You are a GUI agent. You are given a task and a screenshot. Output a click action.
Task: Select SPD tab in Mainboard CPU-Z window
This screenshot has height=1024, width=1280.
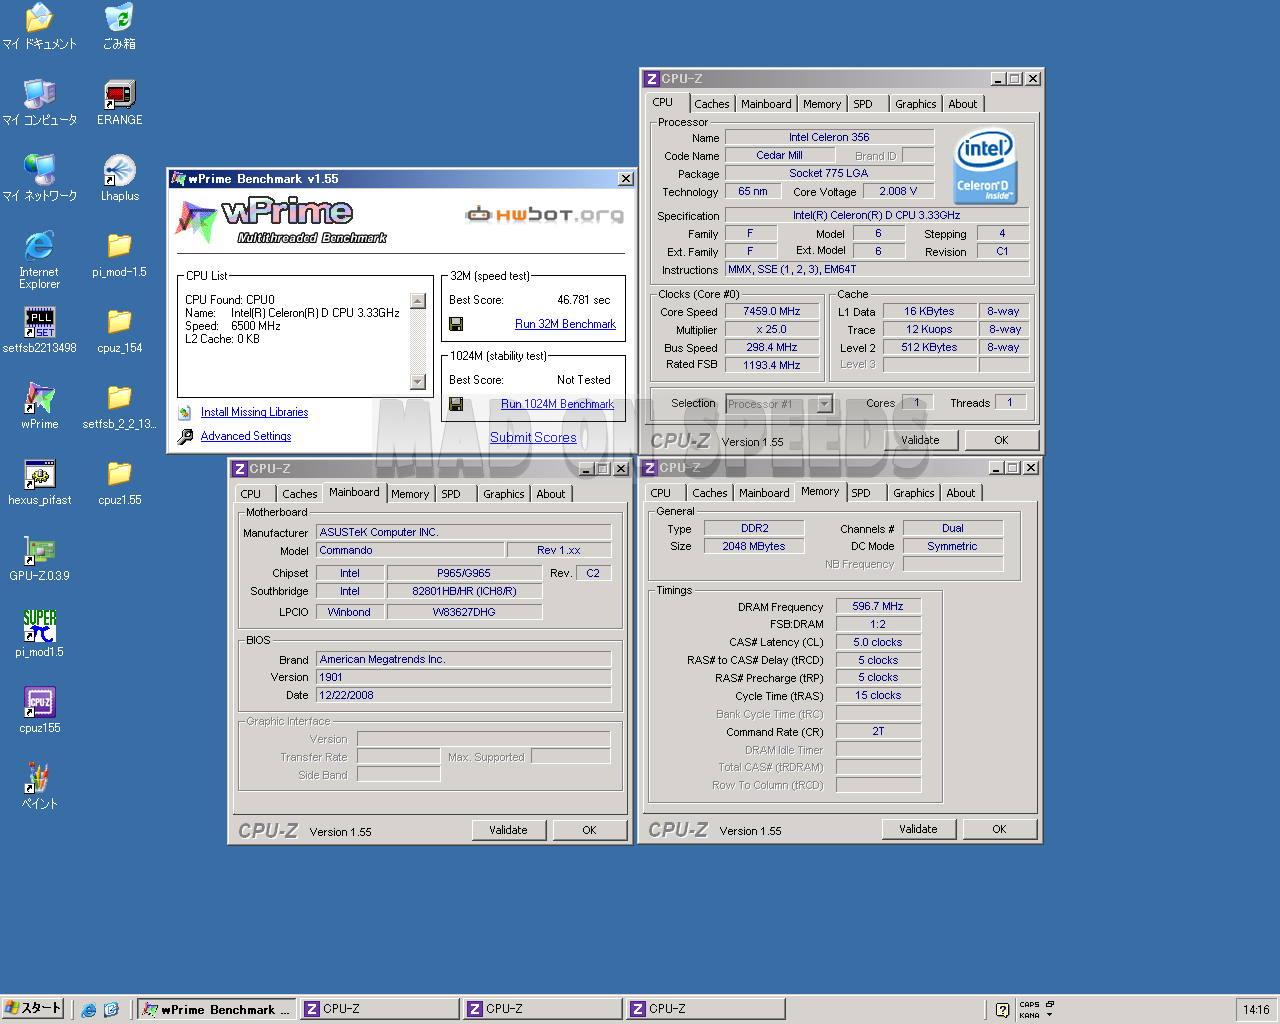(x=451, y=494)
